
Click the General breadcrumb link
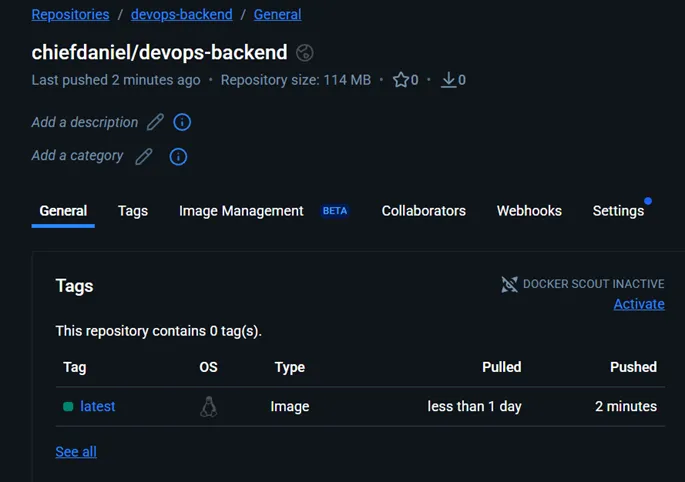tap(277, 14)
